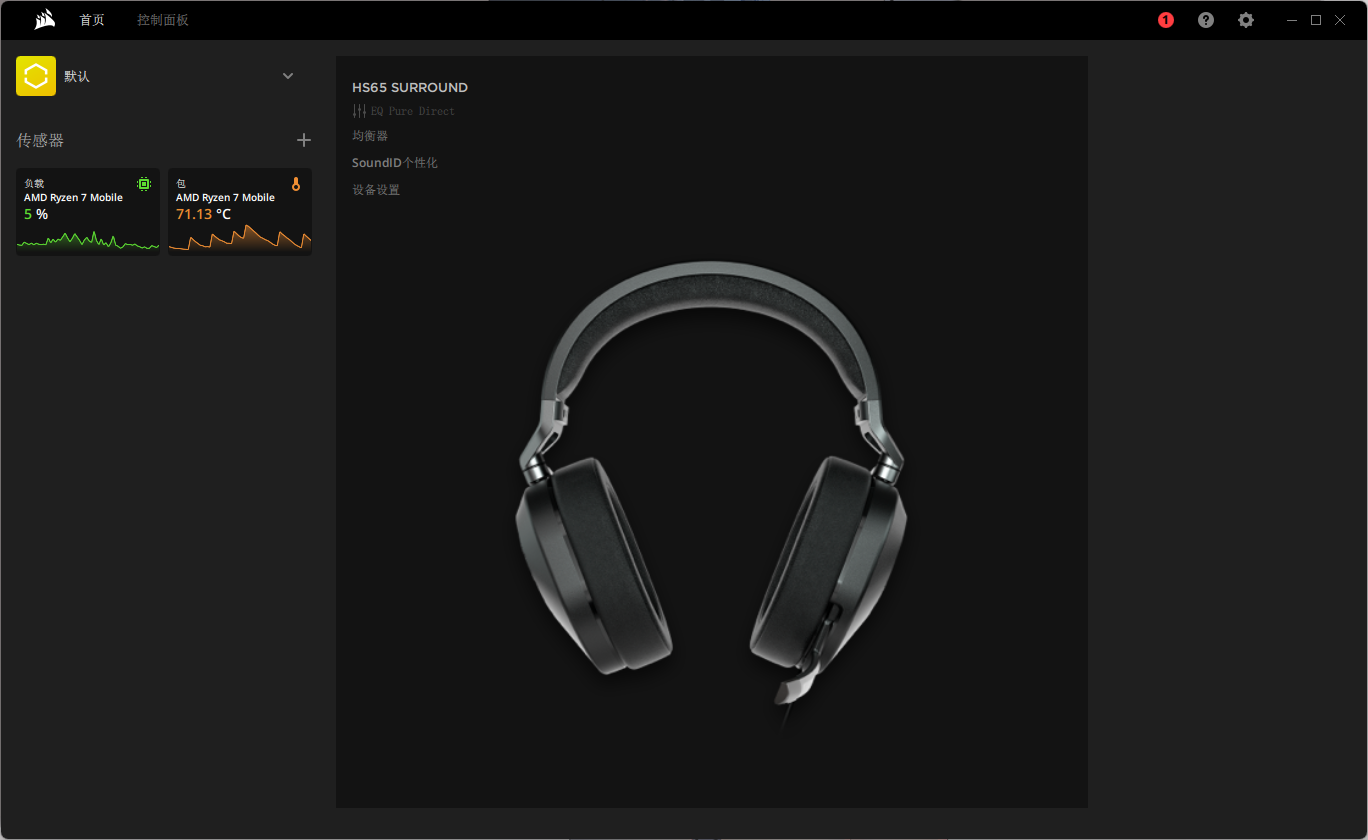This screenshot has height=840, width=1368.
Task: Open the red notification badge
Action: 1166,20
